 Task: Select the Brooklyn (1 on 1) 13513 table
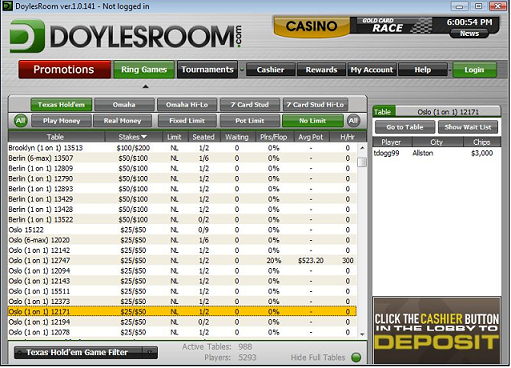click(x=182, y=148)
